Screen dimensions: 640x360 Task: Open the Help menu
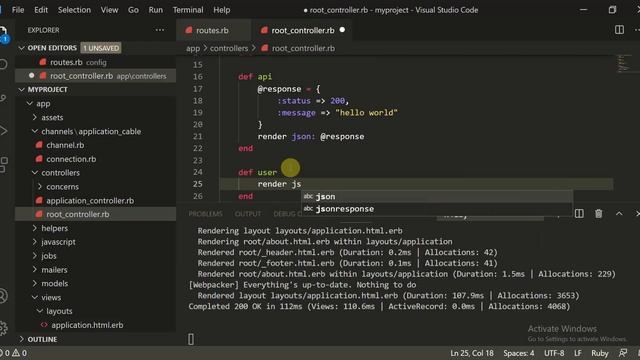[x=222, y=10]
